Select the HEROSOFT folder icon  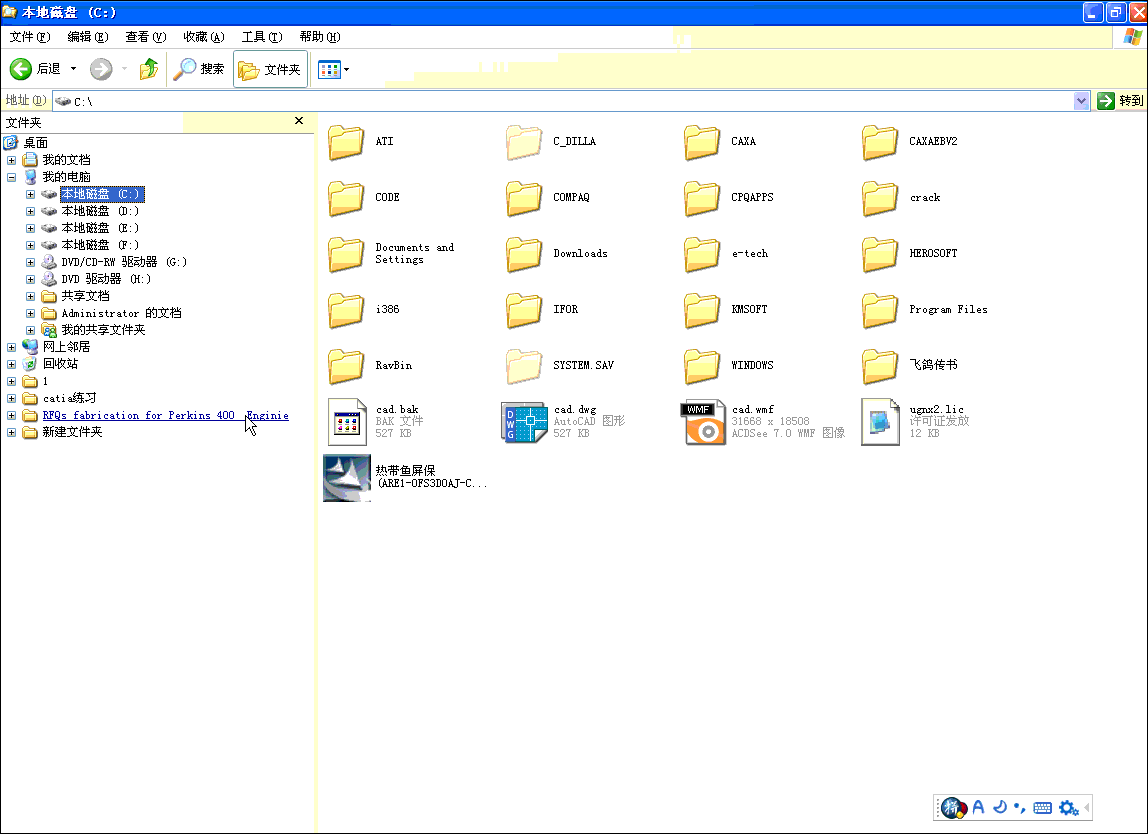tap(879, 254)
